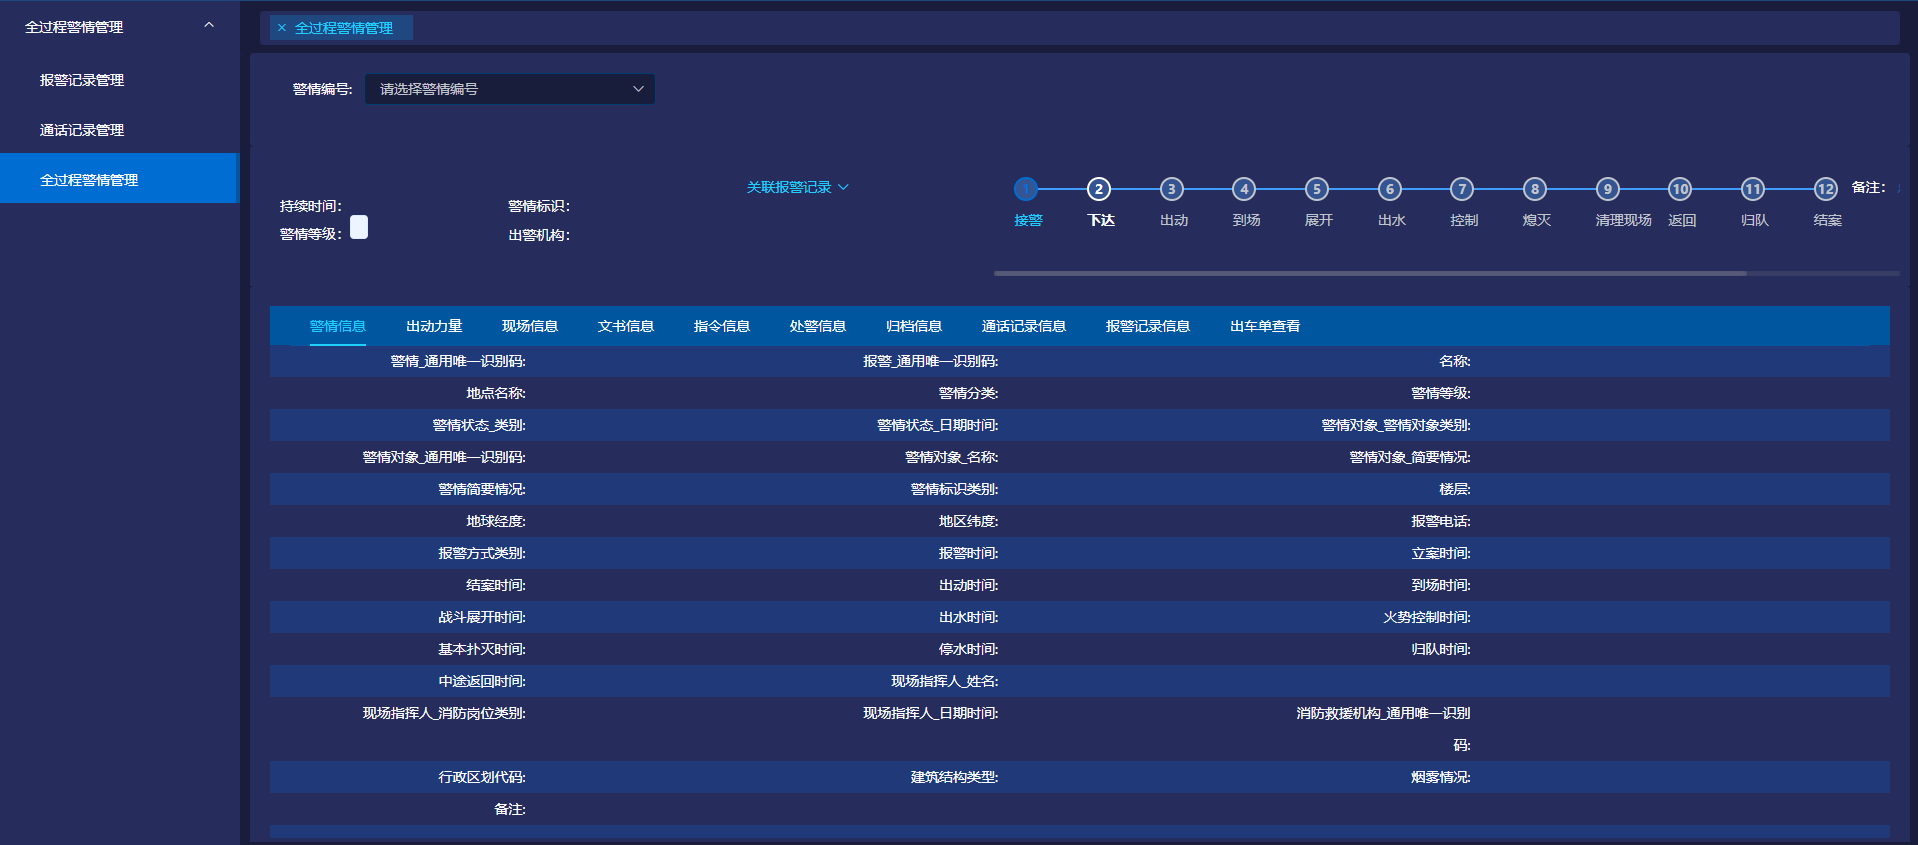Switch to the 出车单查看 tab
This screenshot has height=845, width=1918.
pos(1265,326)
